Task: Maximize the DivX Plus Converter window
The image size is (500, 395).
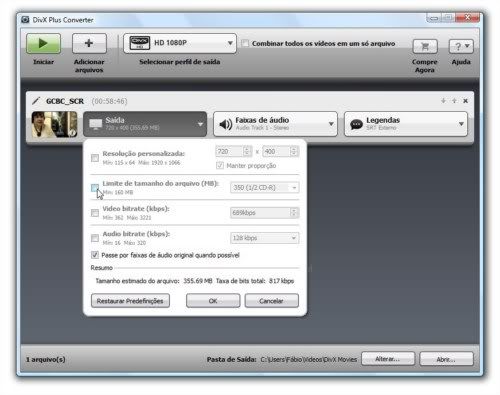Action: (448, 18)
